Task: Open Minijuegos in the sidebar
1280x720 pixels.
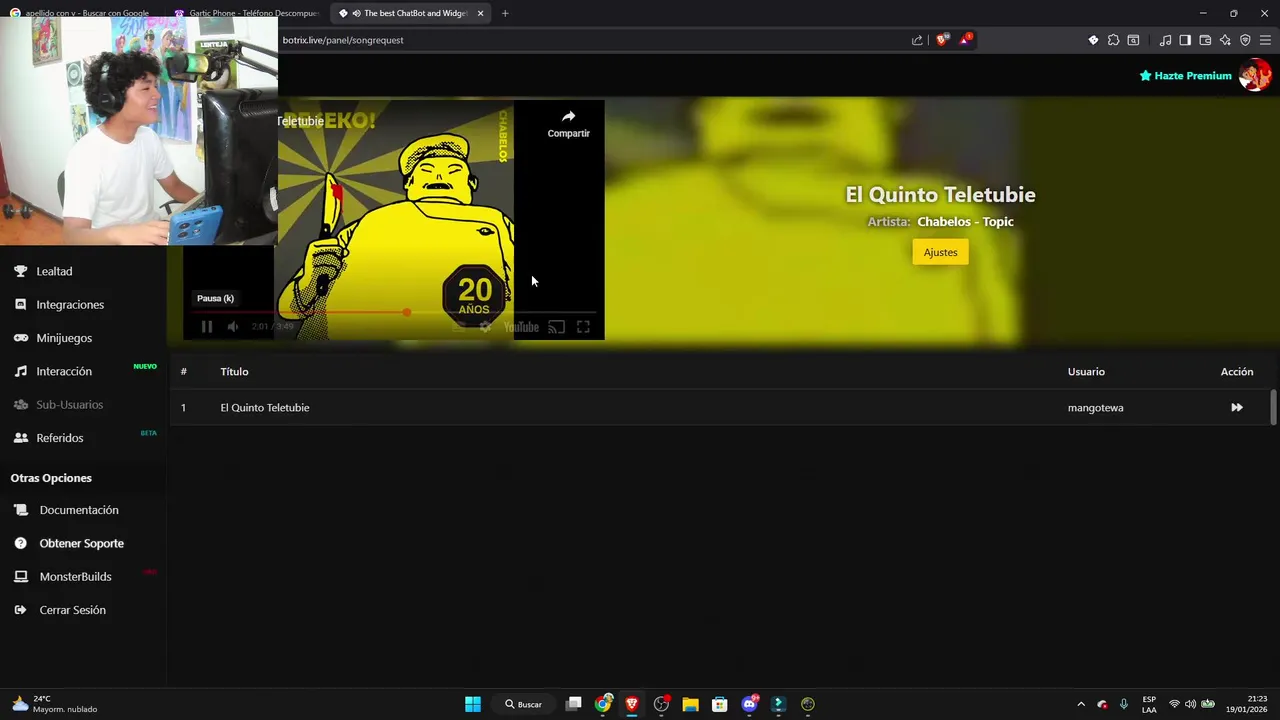Action: coord(64,338)
